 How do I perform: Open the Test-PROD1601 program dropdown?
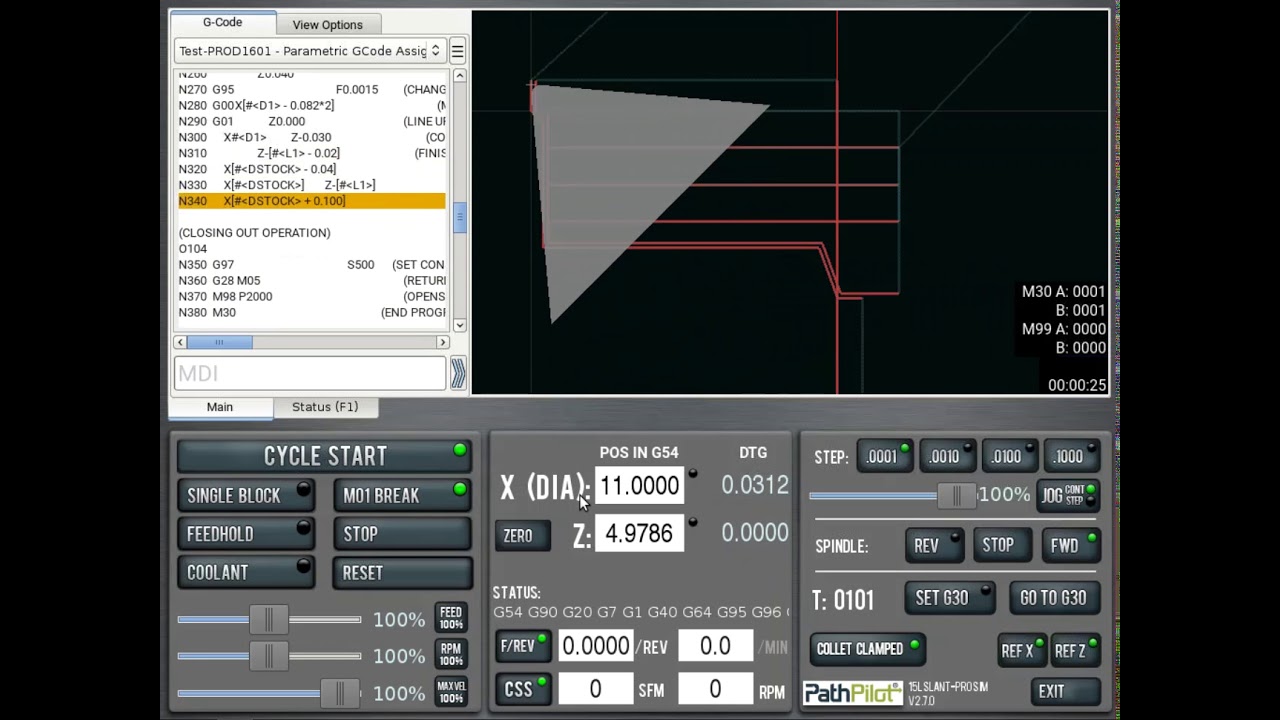point(309,51)
